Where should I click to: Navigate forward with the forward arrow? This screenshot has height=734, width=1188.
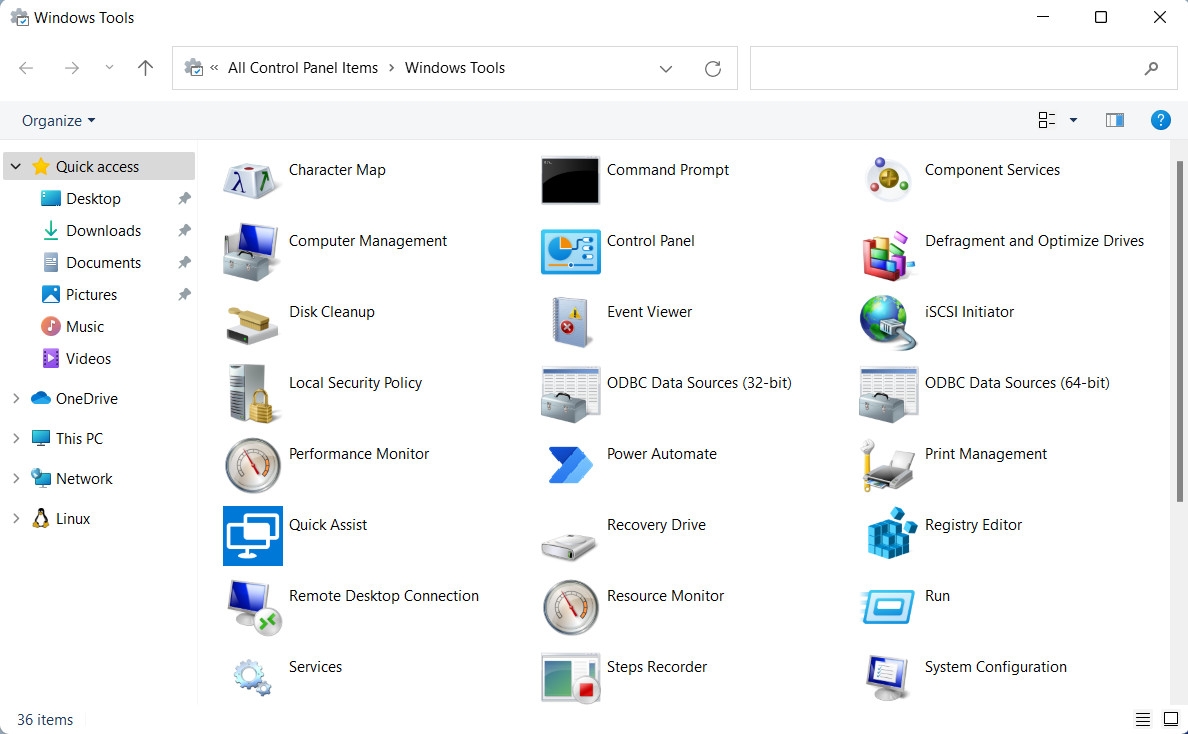tap(72, 68)
